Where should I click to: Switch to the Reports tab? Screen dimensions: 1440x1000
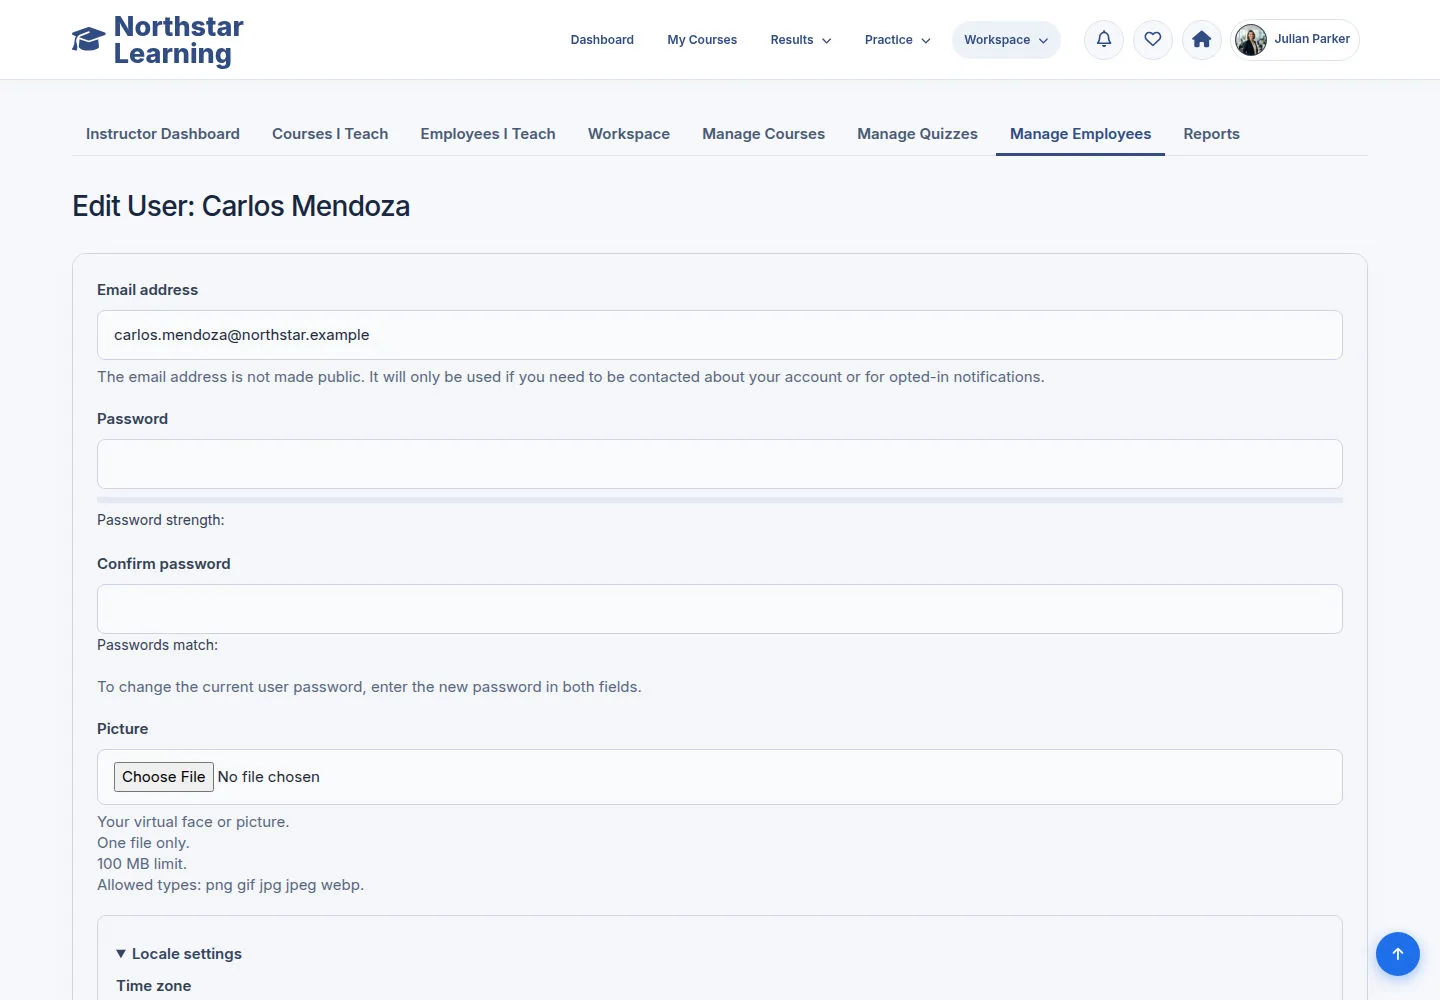pyautogui.click(x=1211, y=134)
